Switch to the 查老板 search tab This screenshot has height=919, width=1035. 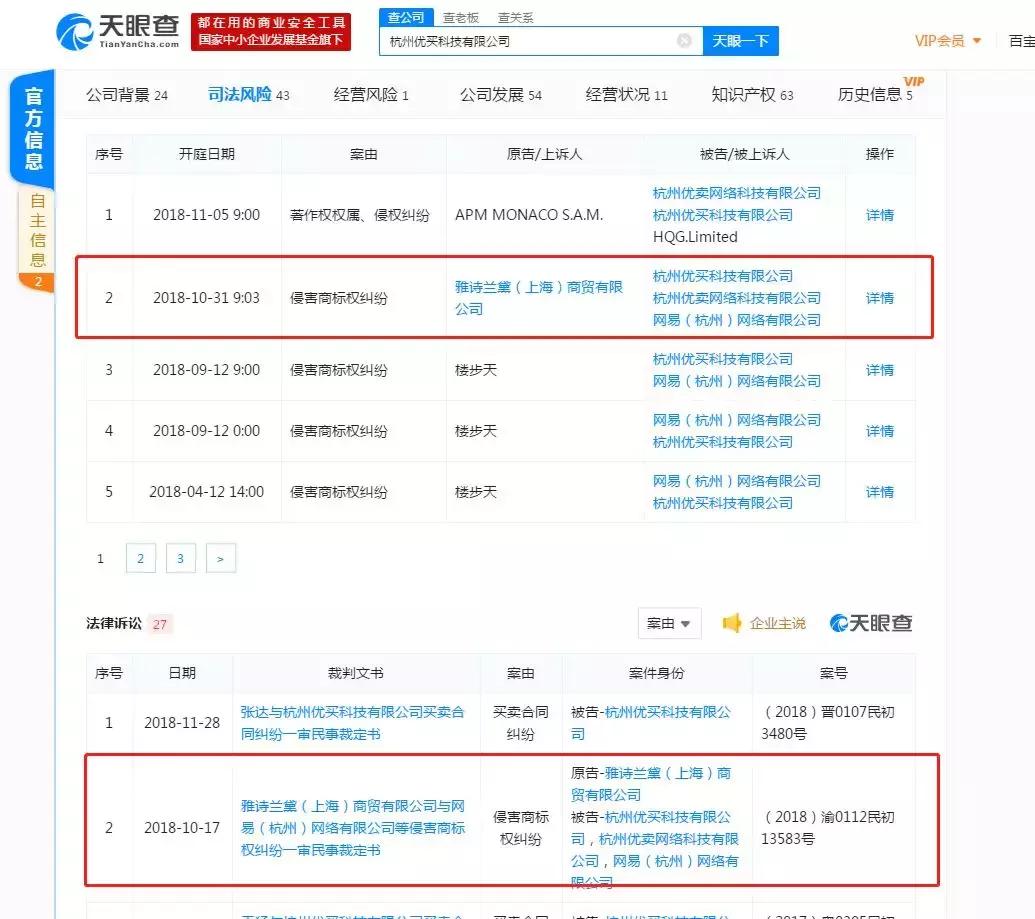(461, 16)
